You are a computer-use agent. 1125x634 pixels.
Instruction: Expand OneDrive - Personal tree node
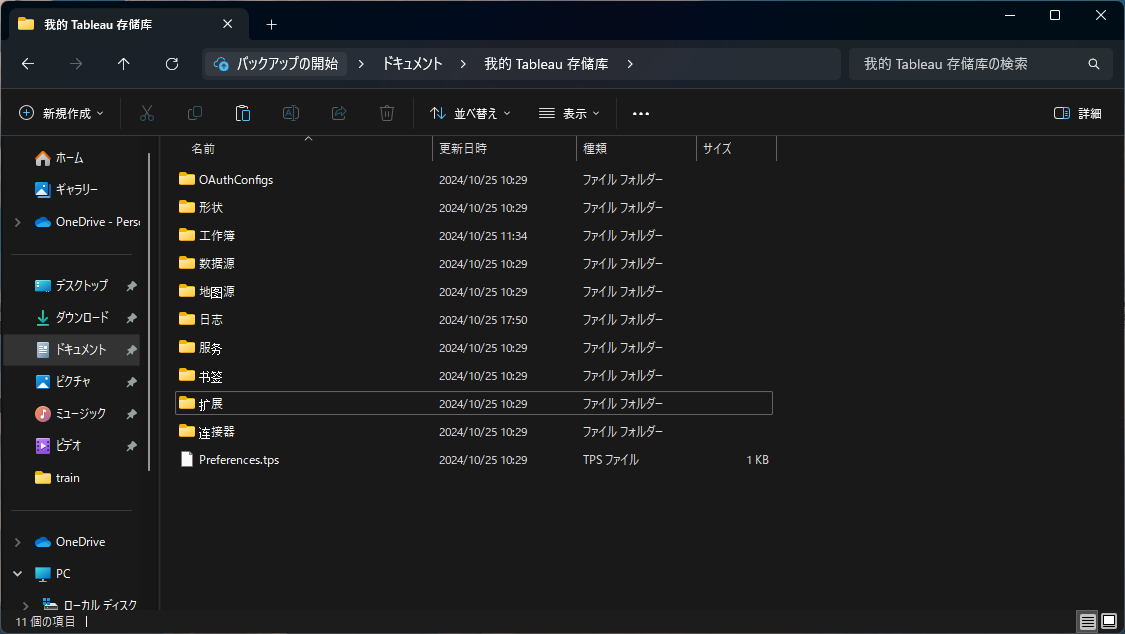pyautogui.click(x=18, y=222)
